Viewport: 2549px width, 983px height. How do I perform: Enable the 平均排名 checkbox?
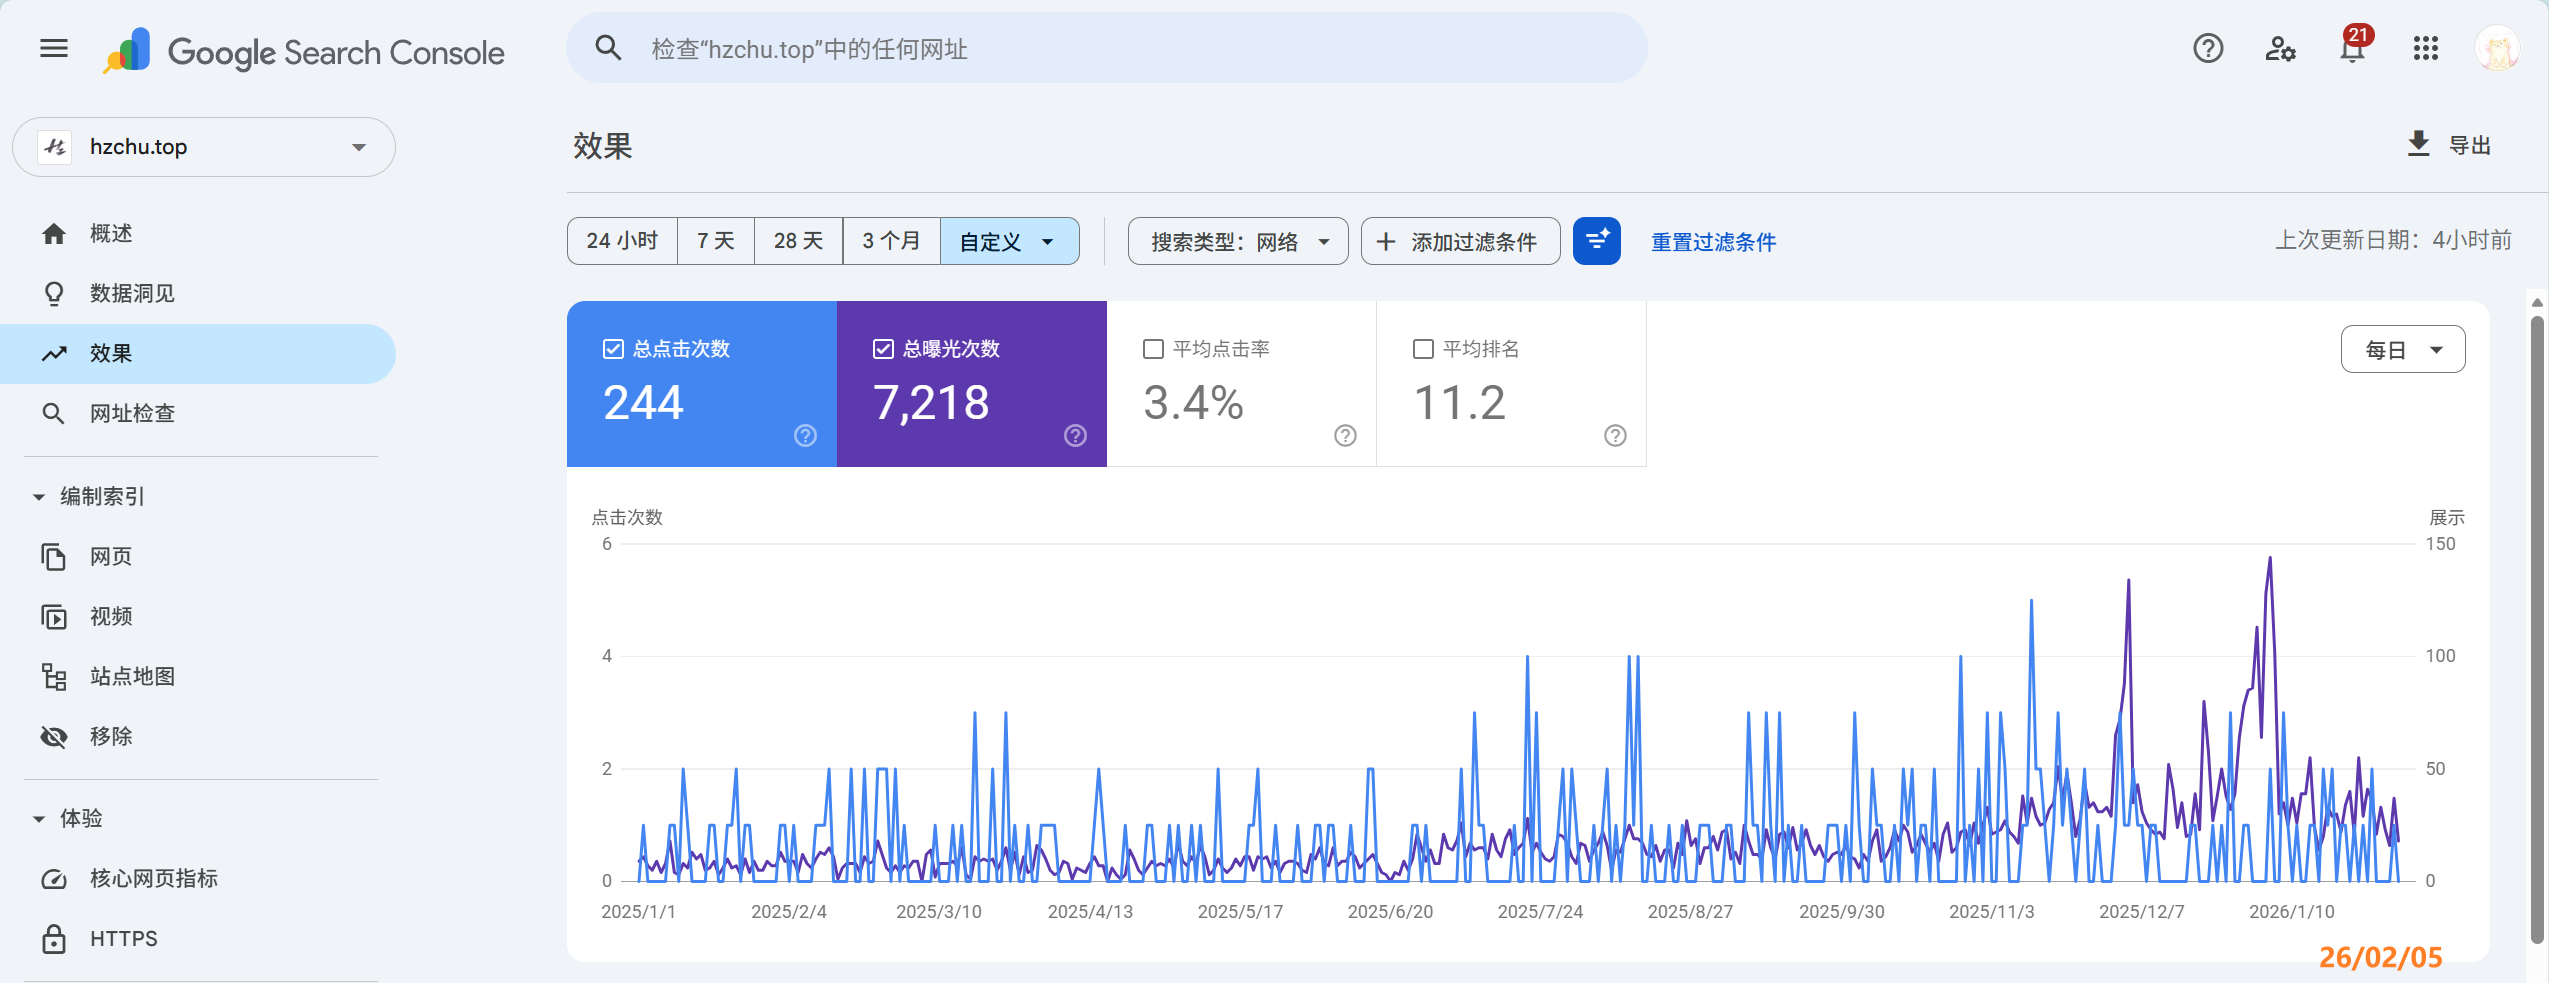click(1423, 348)
